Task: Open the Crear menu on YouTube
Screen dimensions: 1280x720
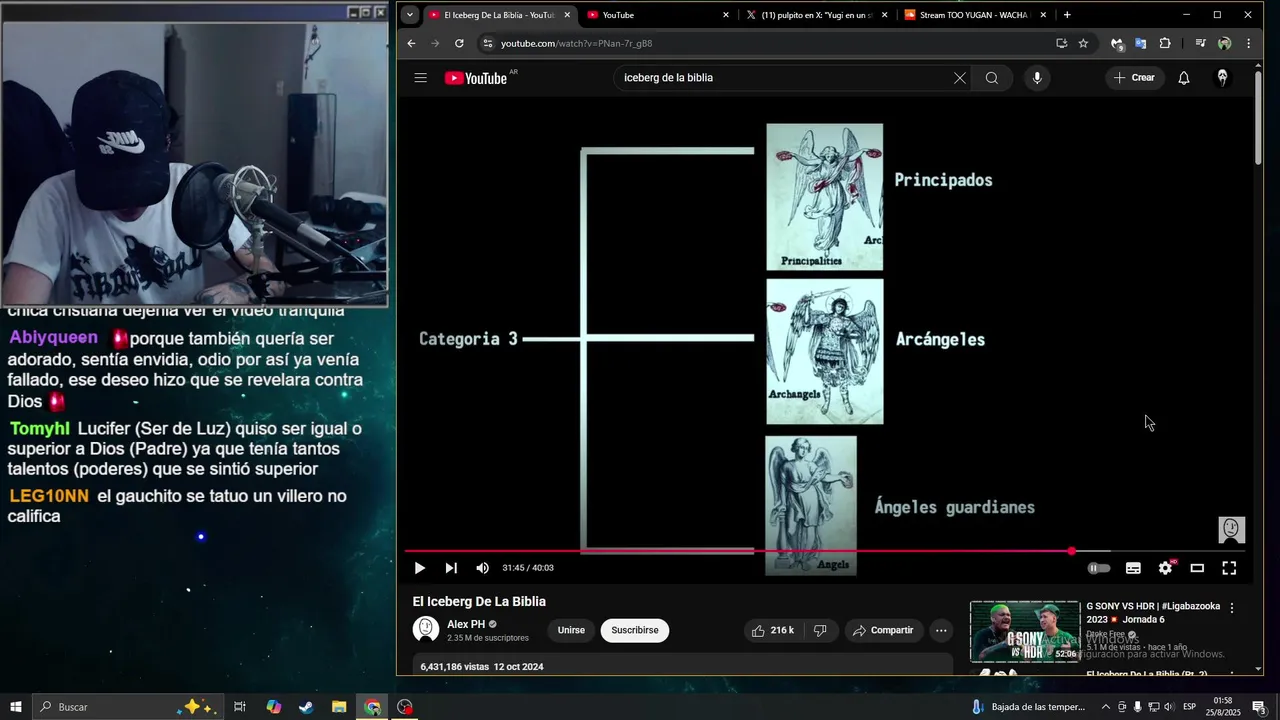Action: click(x=1135, y=78)
